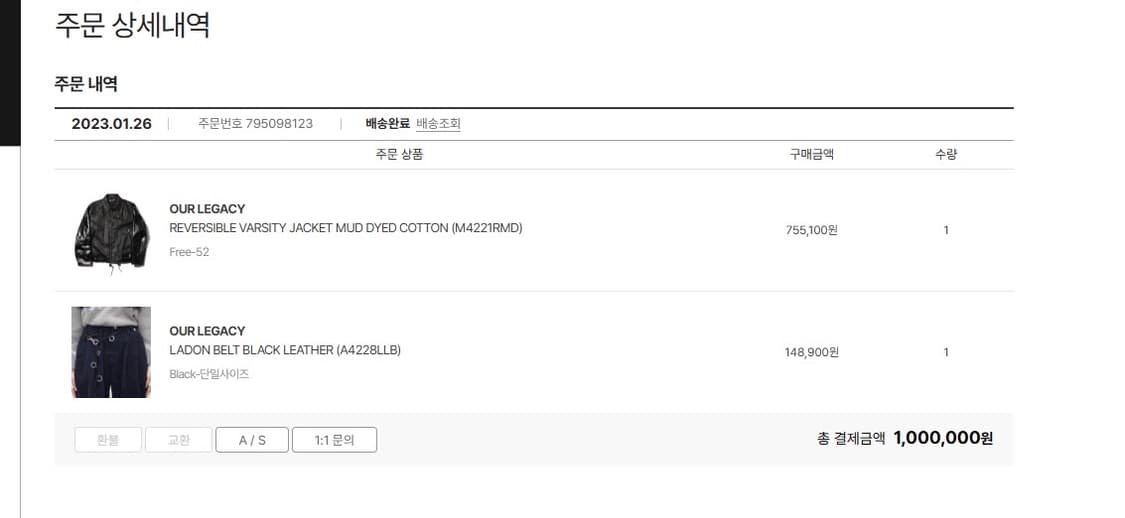Click the Free-52 size option text
1125x518 pixels.
point(189,252)
